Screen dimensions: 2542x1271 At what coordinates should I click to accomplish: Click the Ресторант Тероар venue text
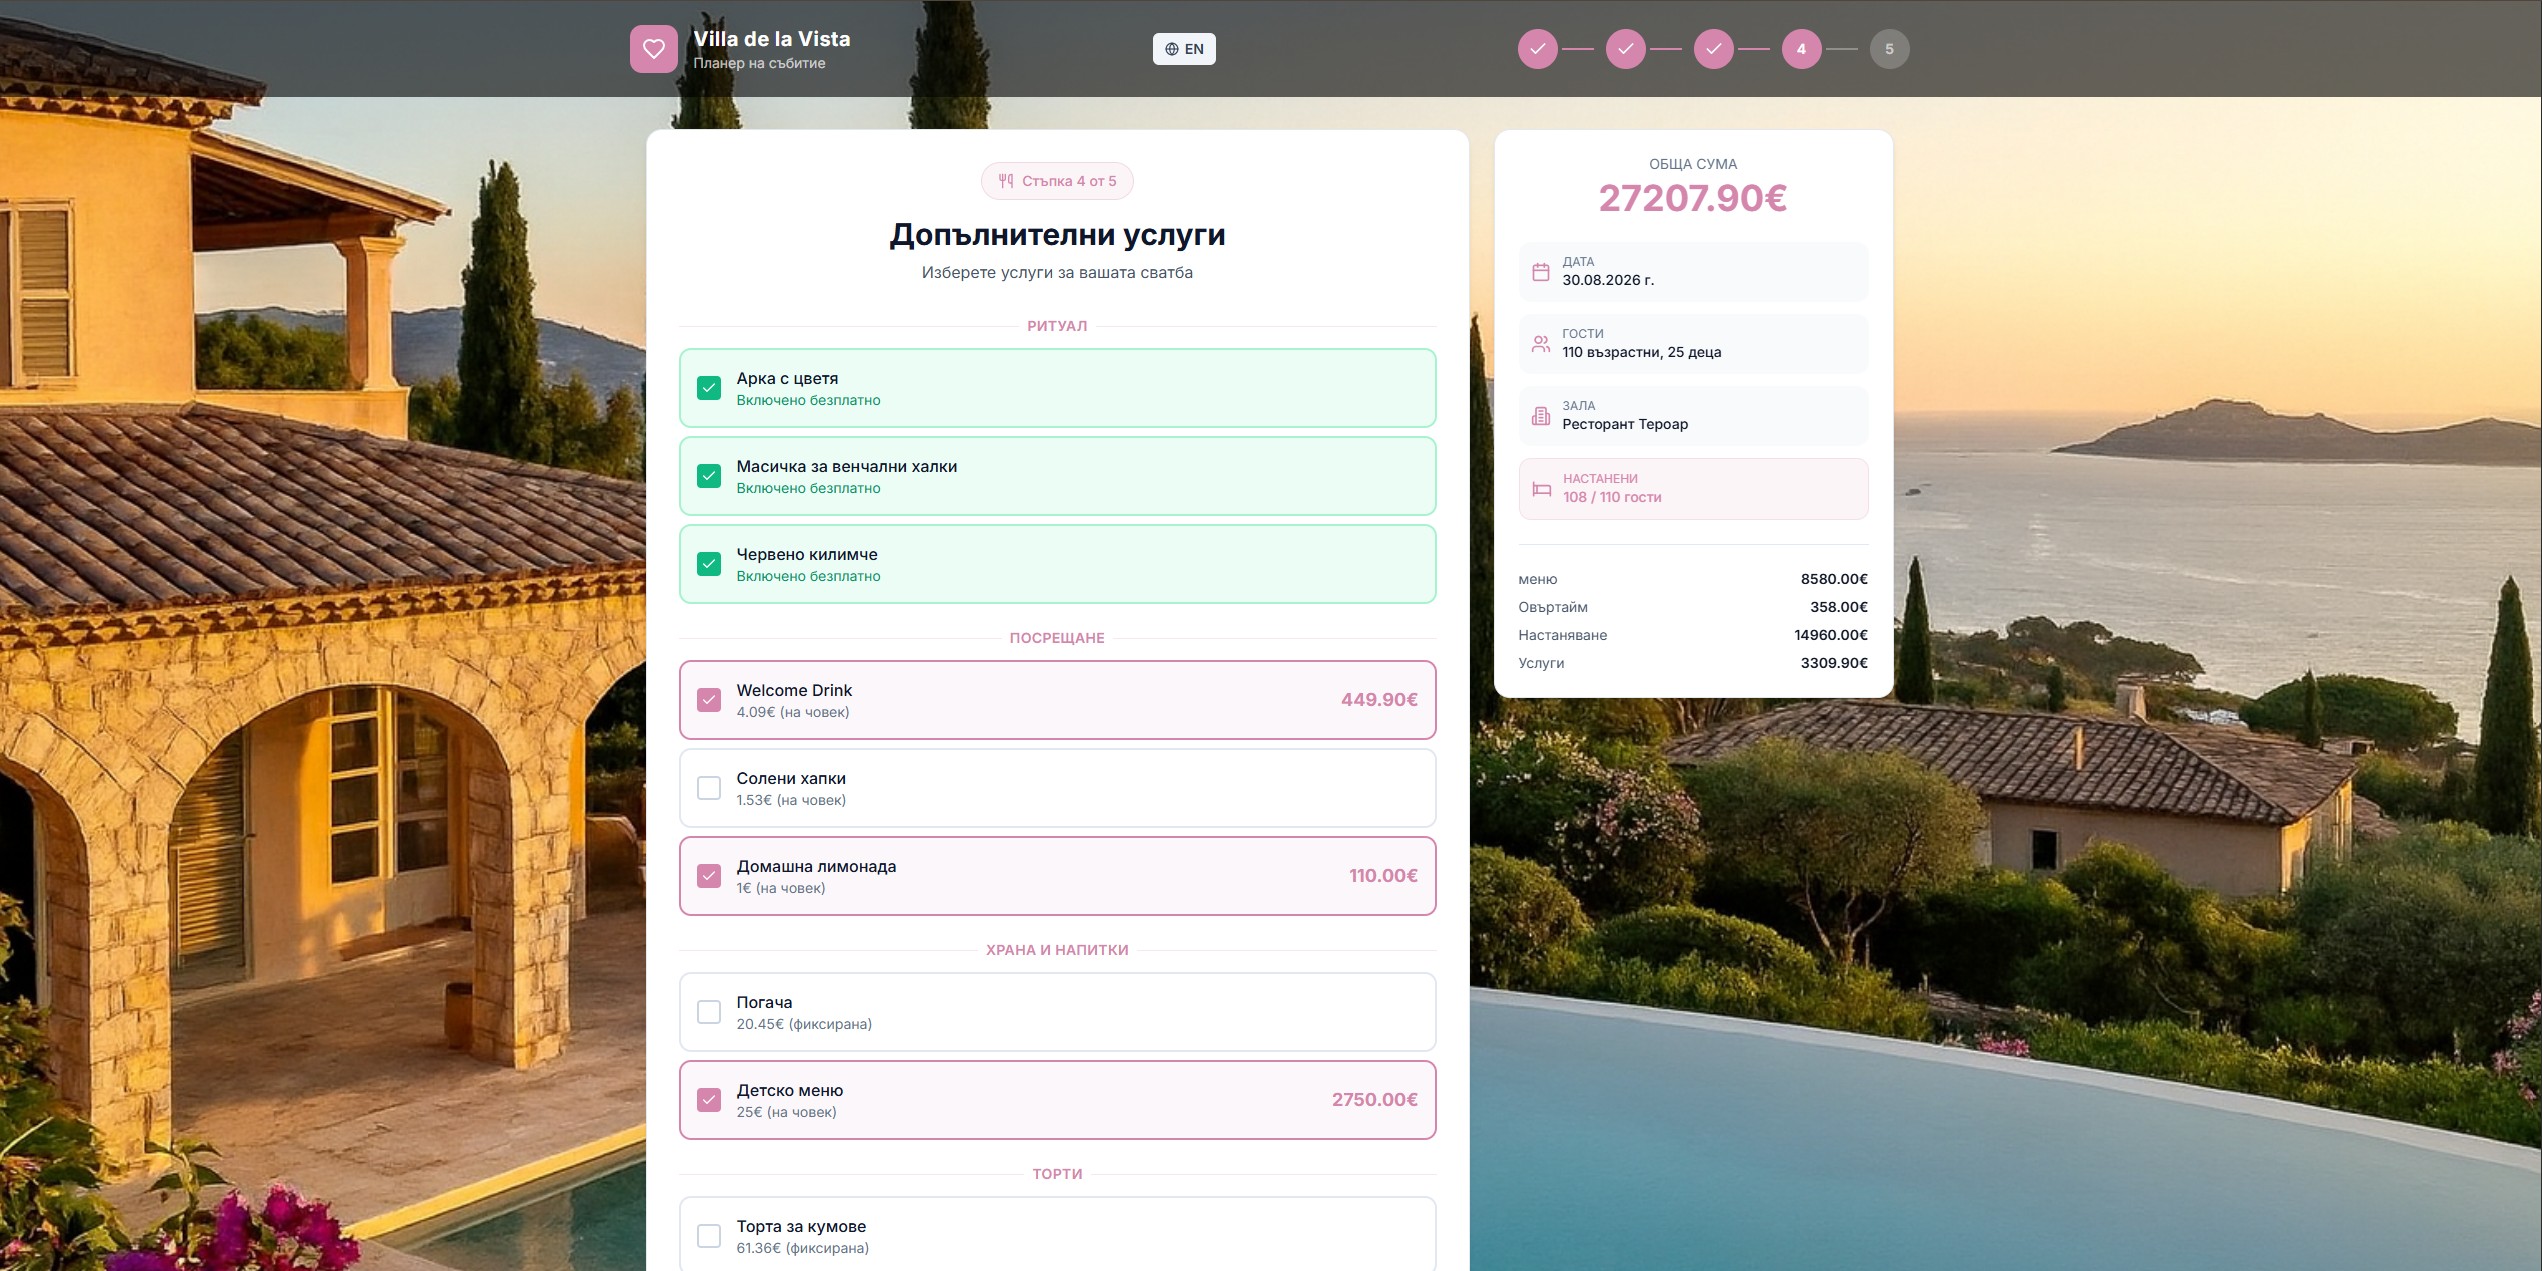[1625, 424]
